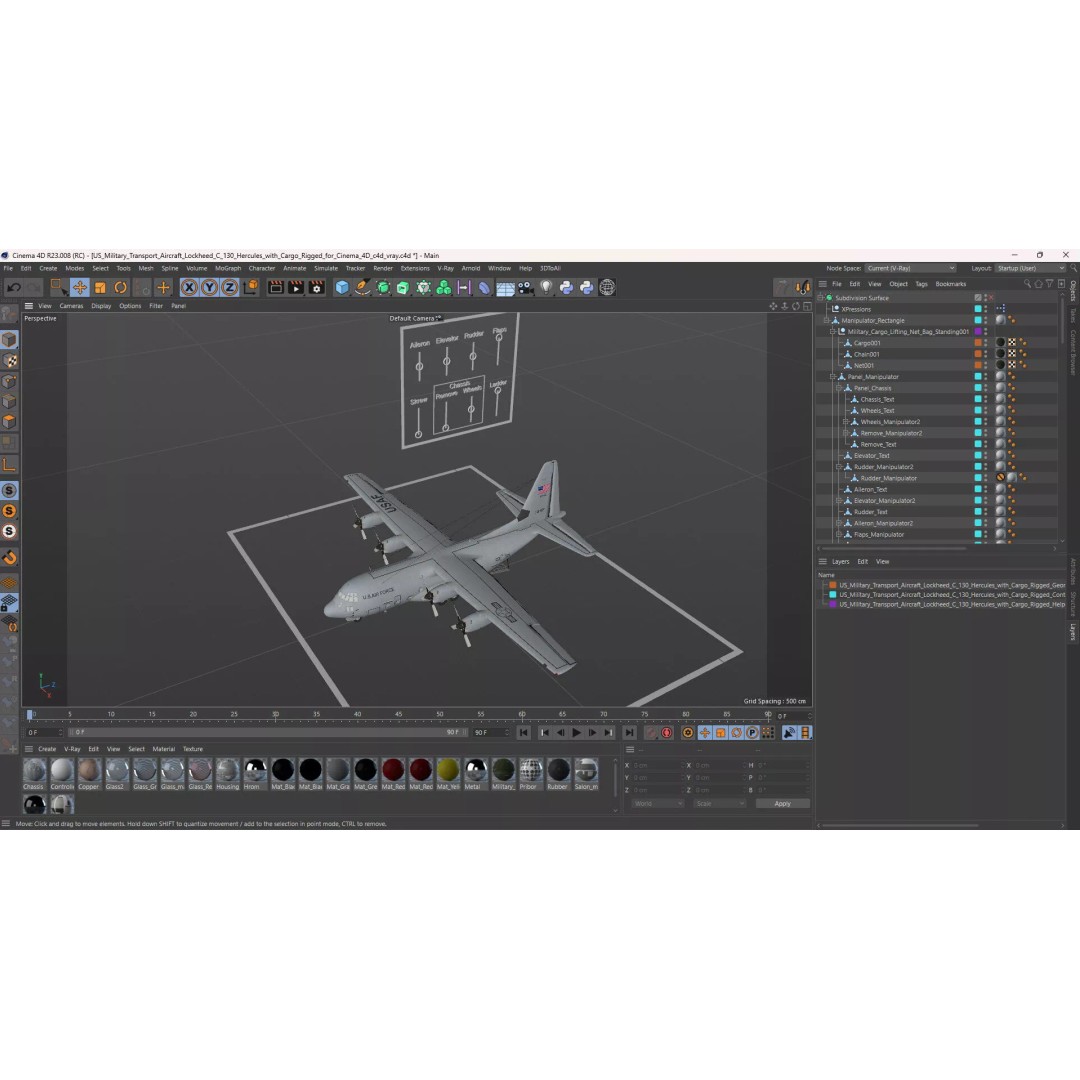Go to start of animation
This screenshot has height=1080, width=1080.
523,733
